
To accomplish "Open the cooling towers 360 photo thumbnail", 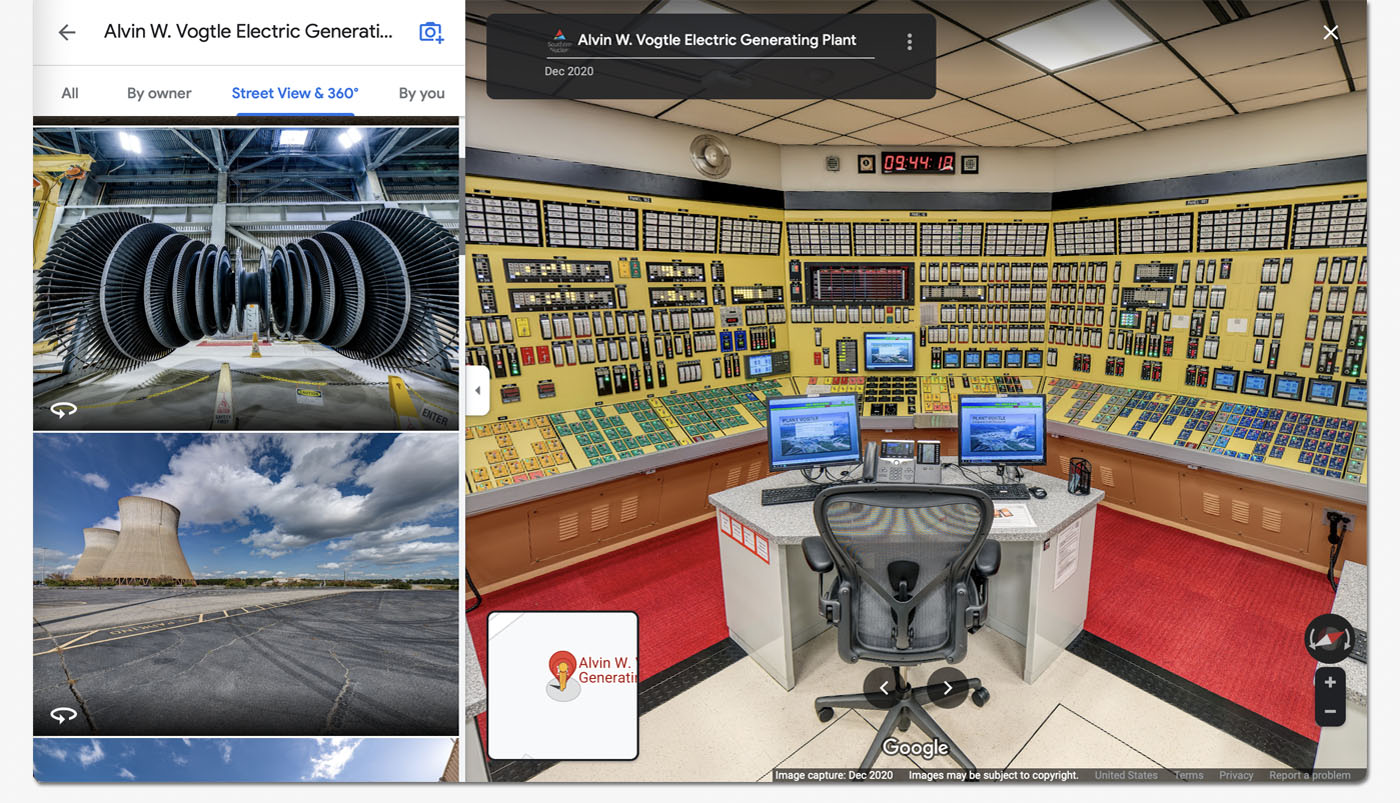I will coord(246,584).
